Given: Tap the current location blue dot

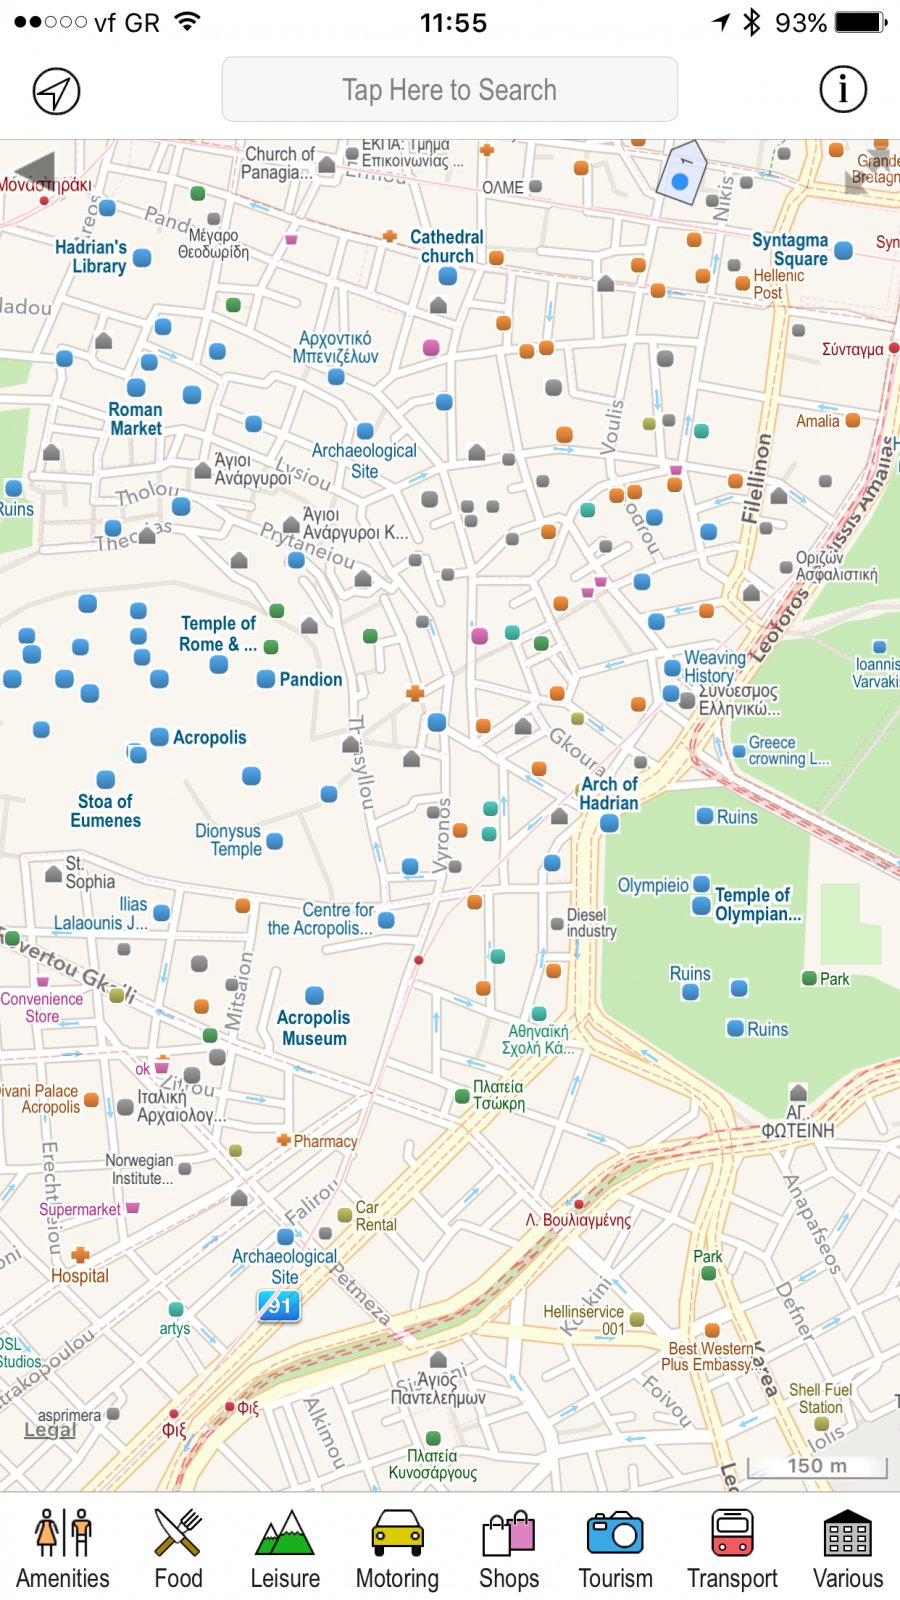Looking at the screenshot, I should coord(680,181).
